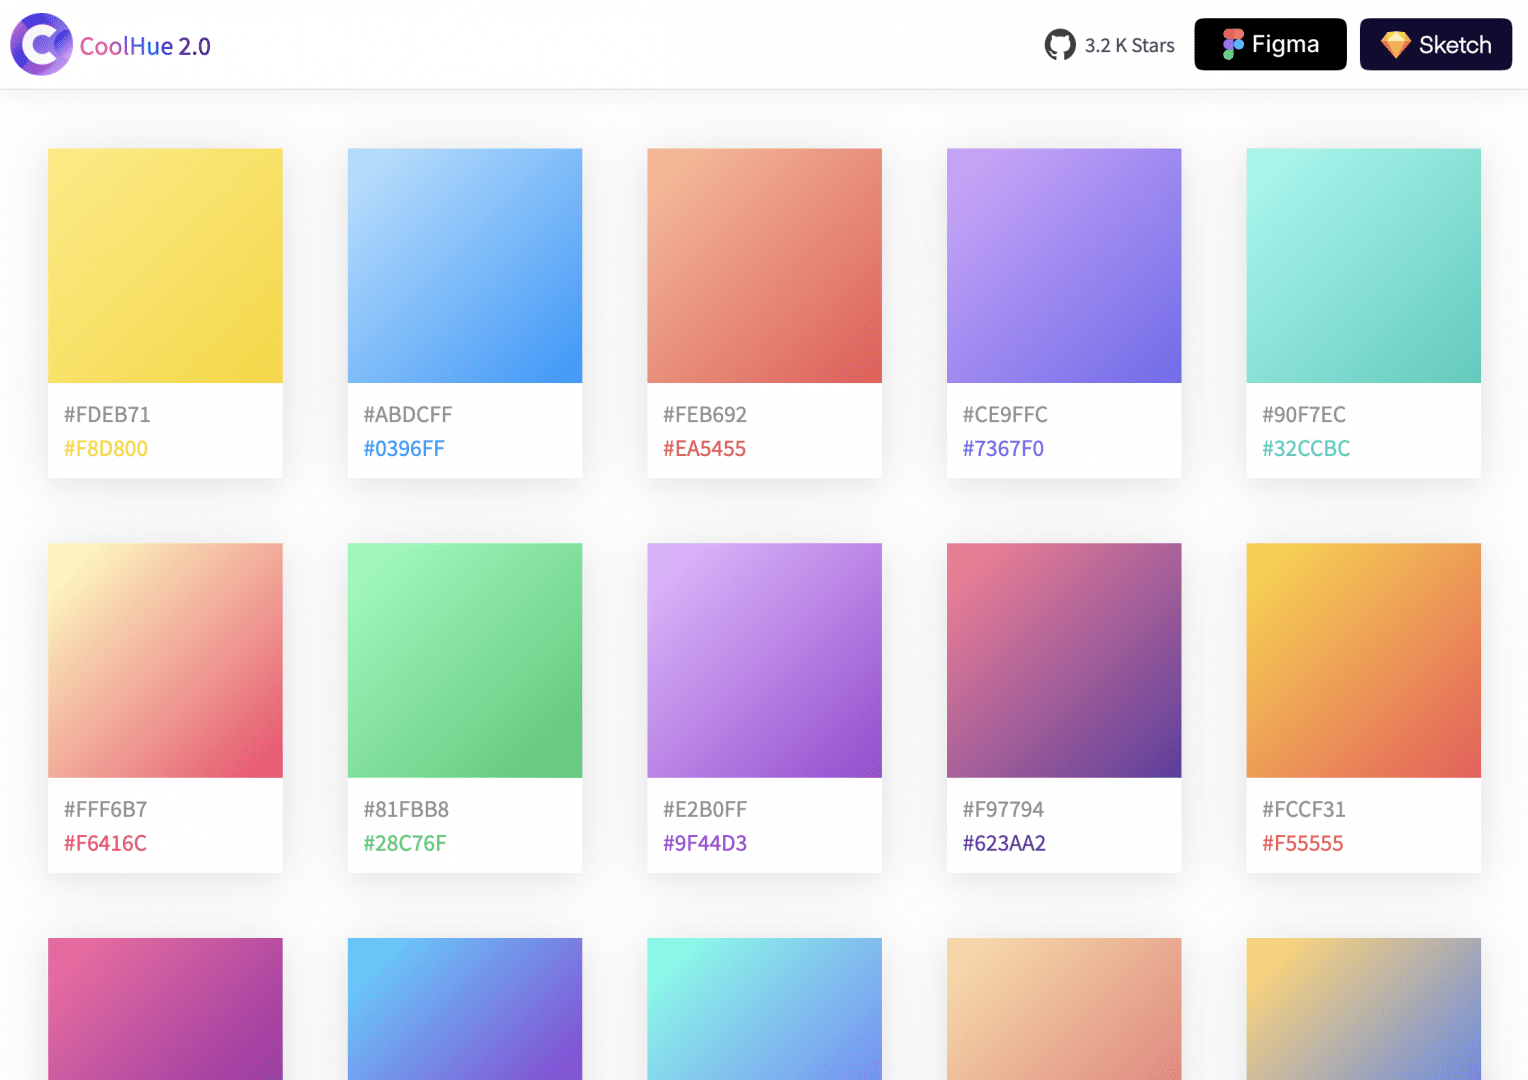Select the teal #90F7EC gradient swatch
Image resolution: width=1528 pixels, height=1080 pixels.
(1363, 266)
